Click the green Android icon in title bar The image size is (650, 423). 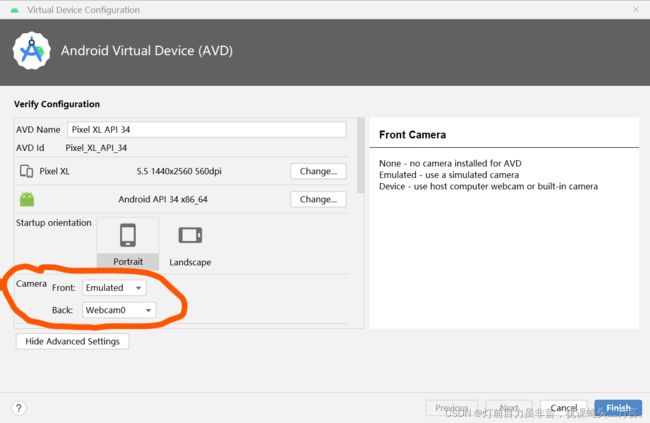point(15,10)
